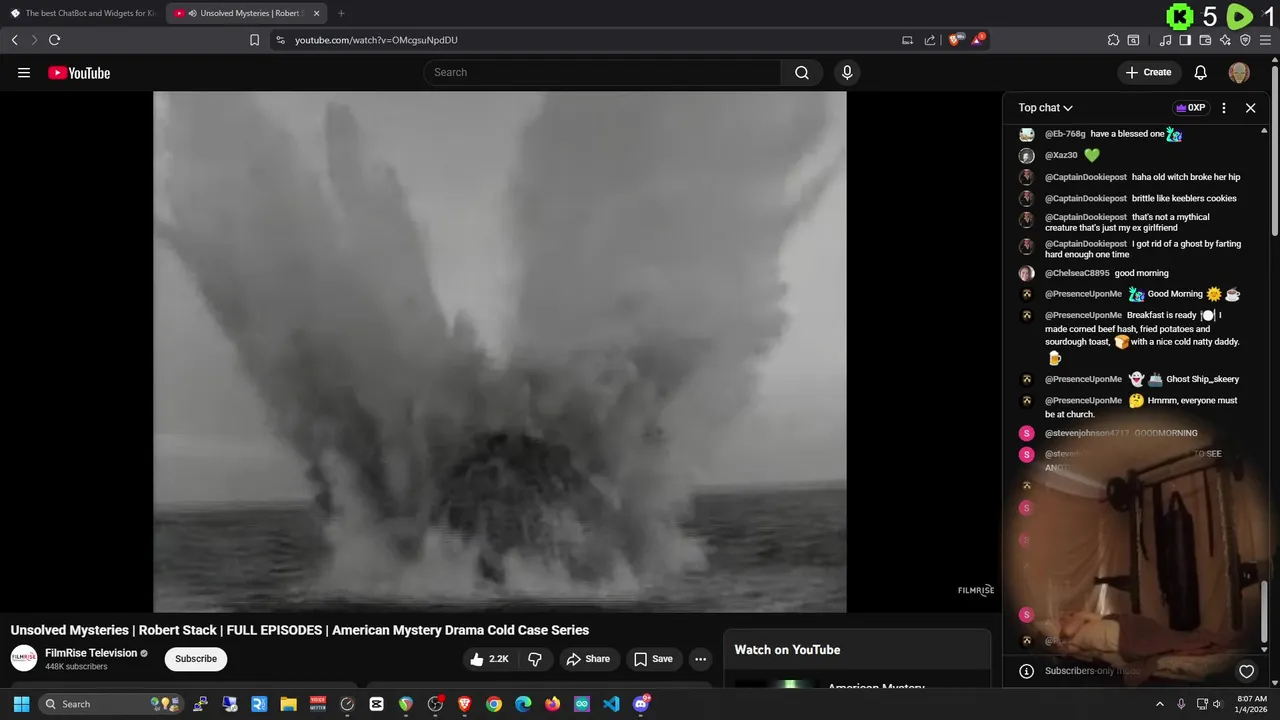Click the chat info circle icon

pyautogui.click(x=1026, y=671)
